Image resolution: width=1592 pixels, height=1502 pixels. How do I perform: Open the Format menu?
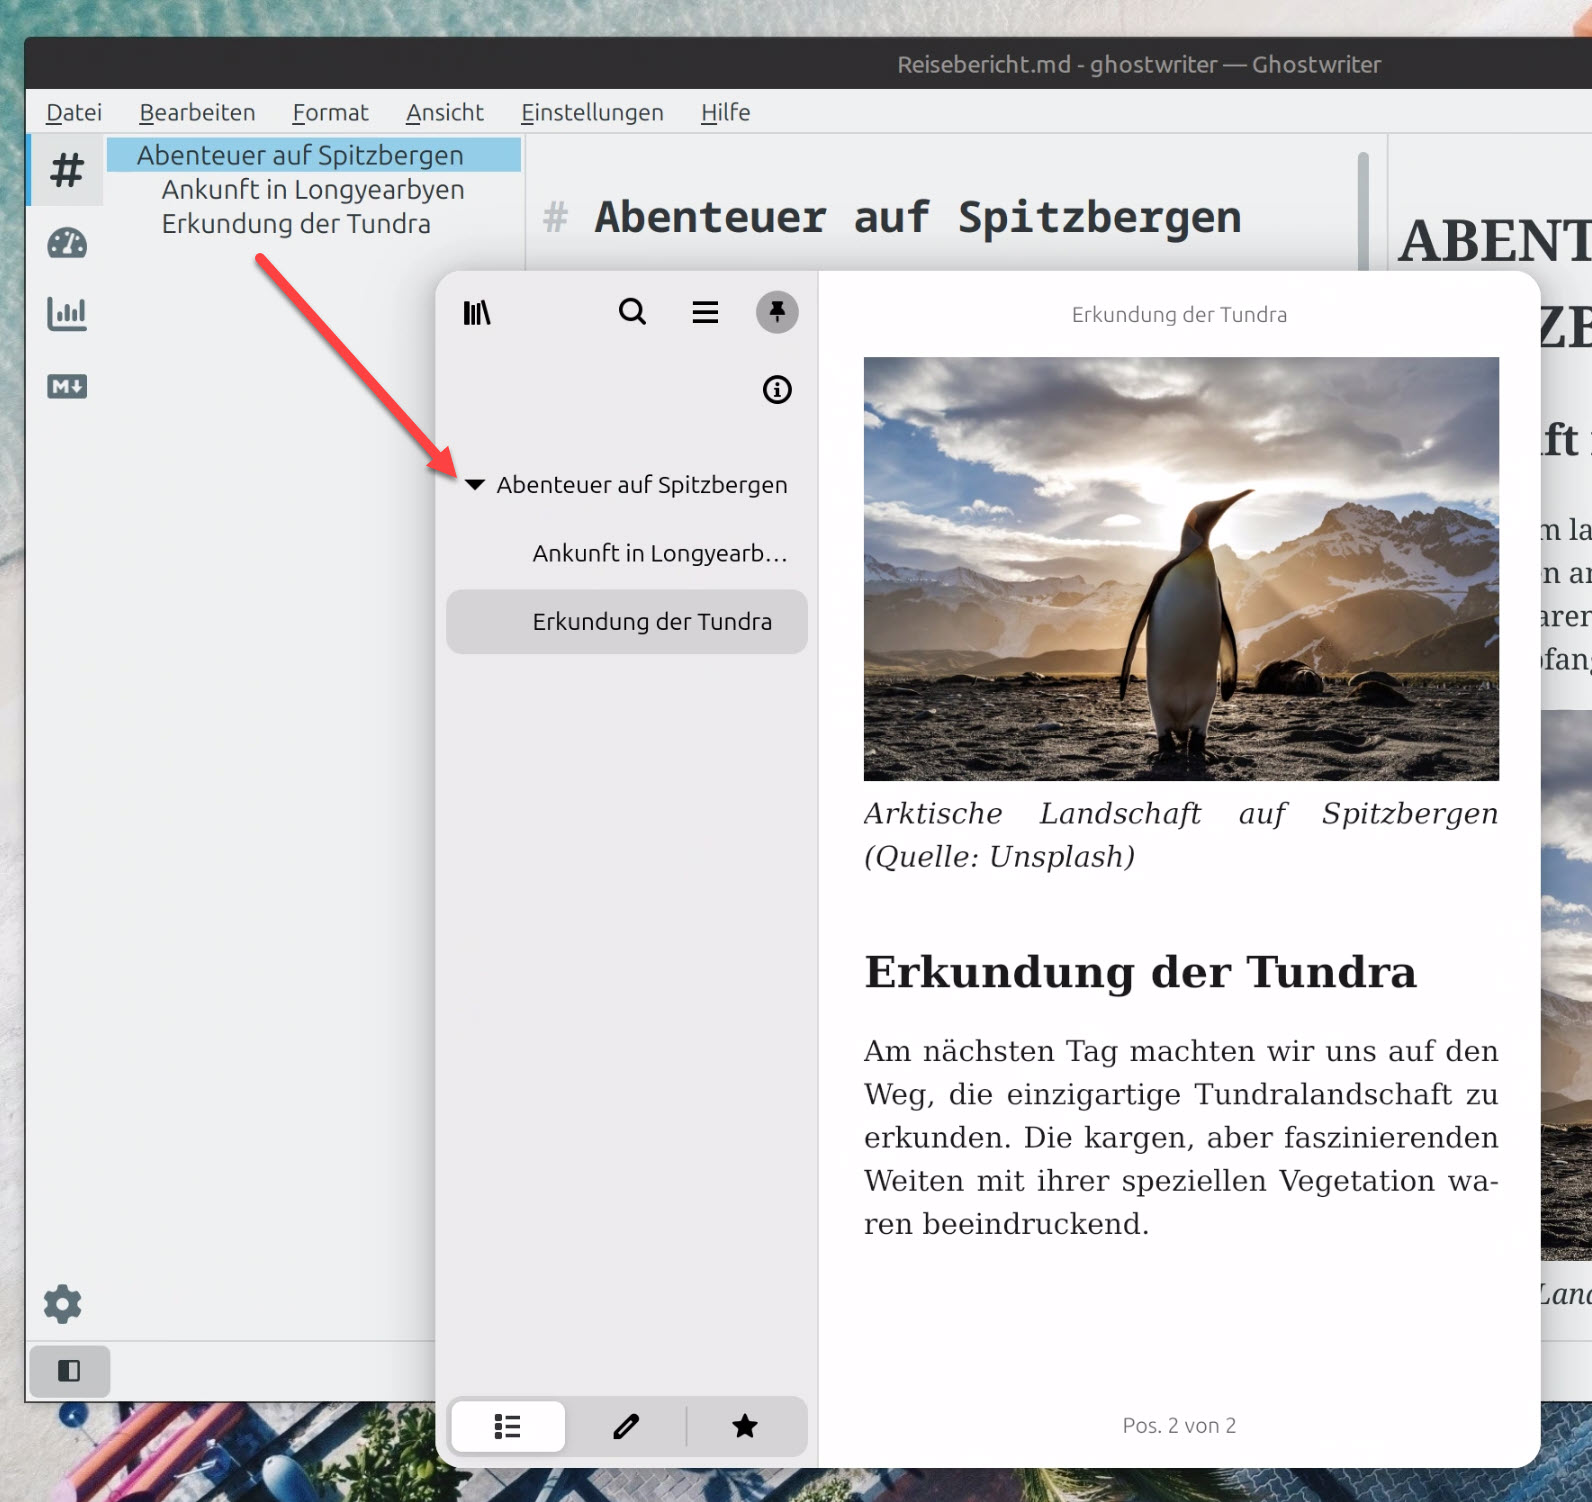(x=330, y=113)
